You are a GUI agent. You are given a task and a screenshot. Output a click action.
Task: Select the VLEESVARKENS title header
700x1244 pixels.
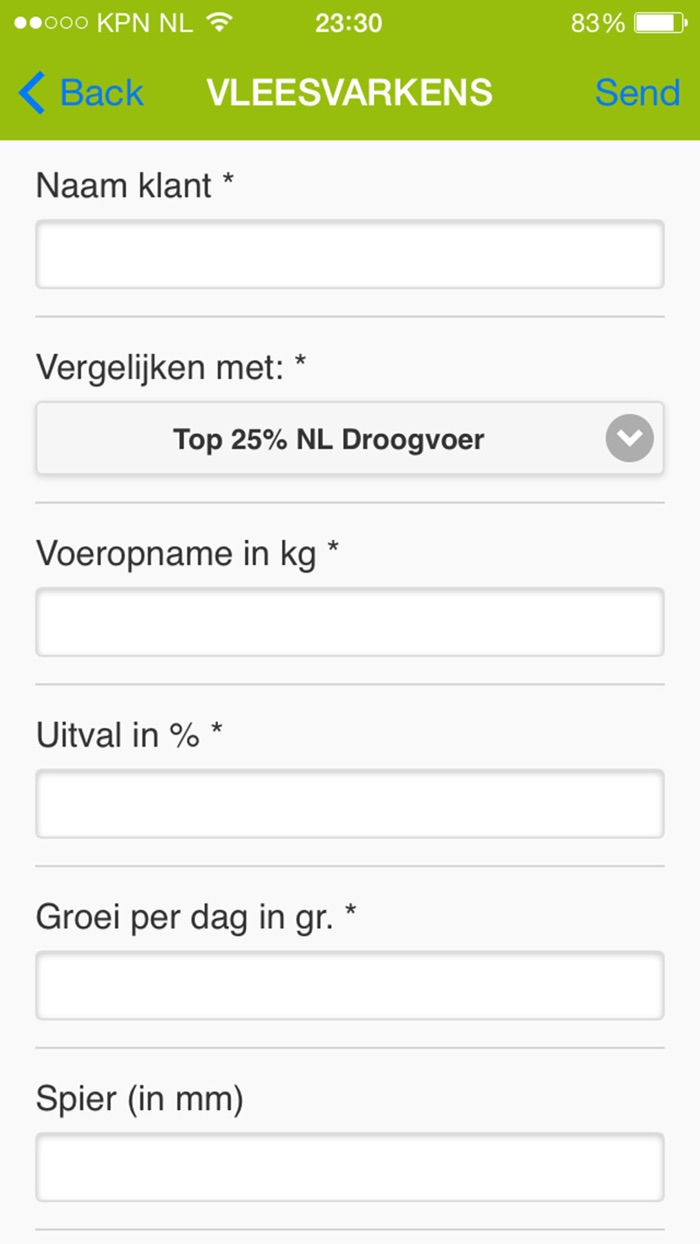(349, 92)
